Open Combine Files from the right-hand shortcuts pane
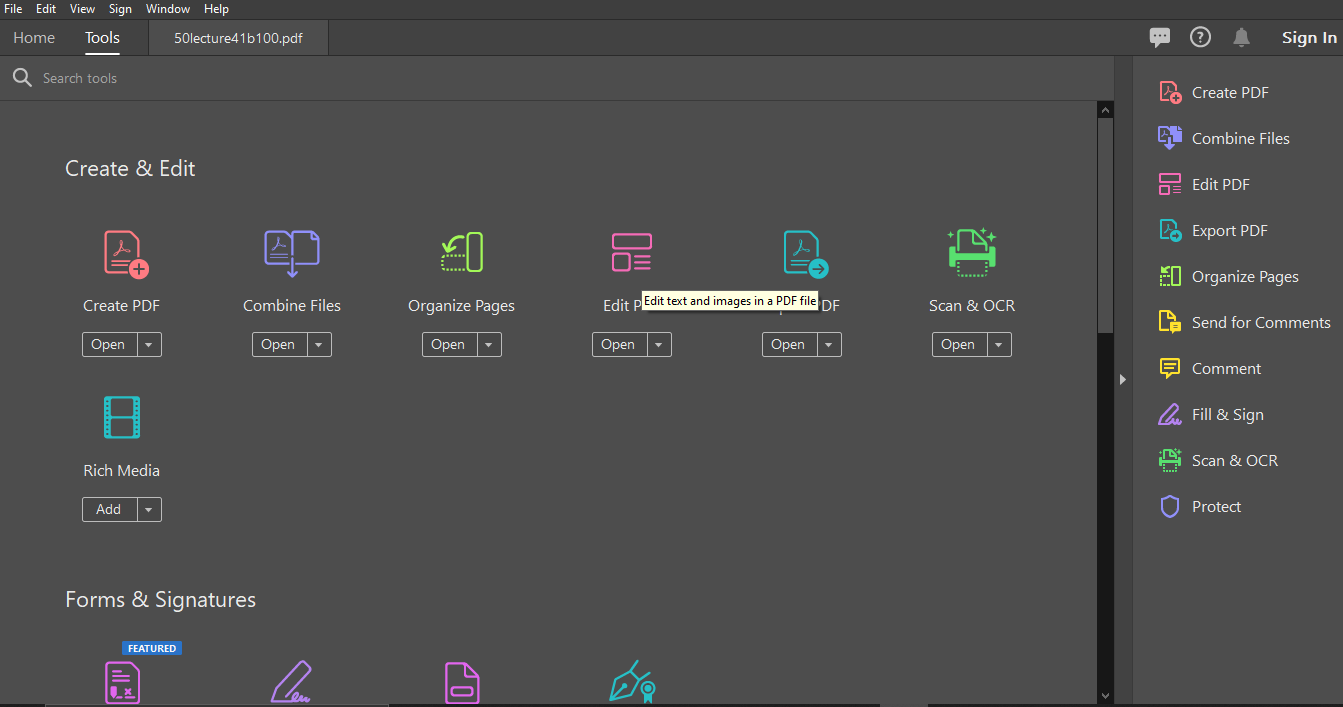1343x707 pixels. [1224, 138]
